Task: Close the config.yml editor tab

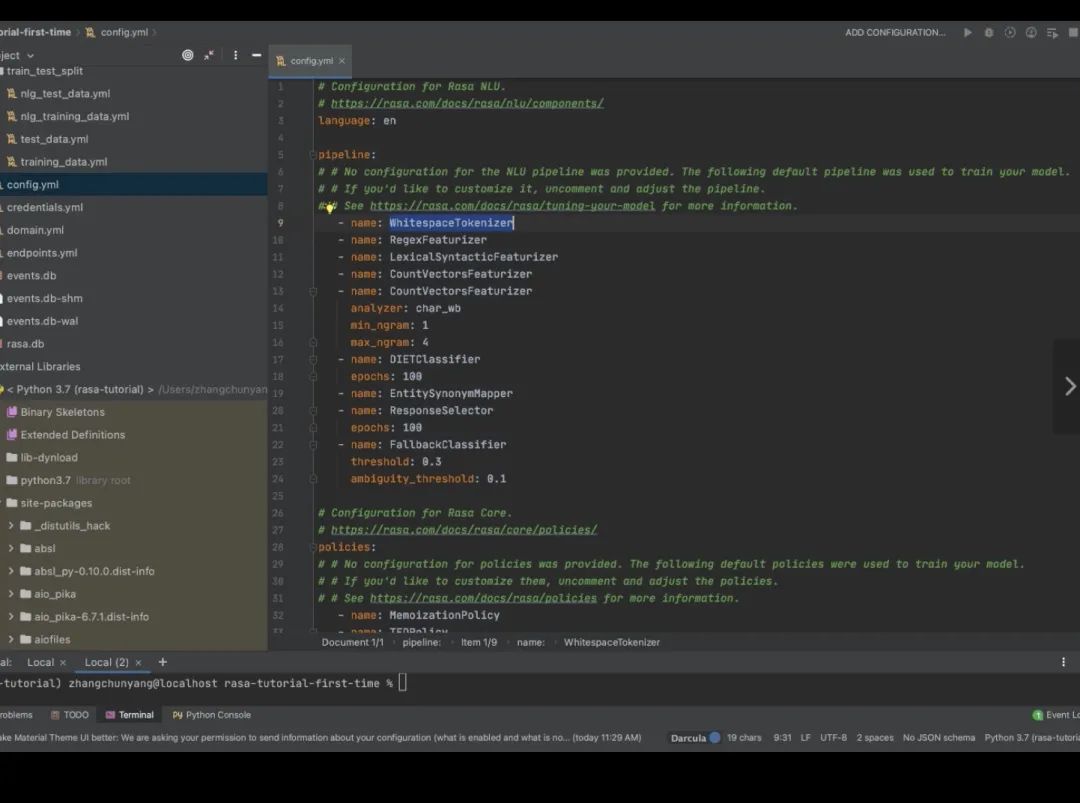Action: [x=342, y=61]
